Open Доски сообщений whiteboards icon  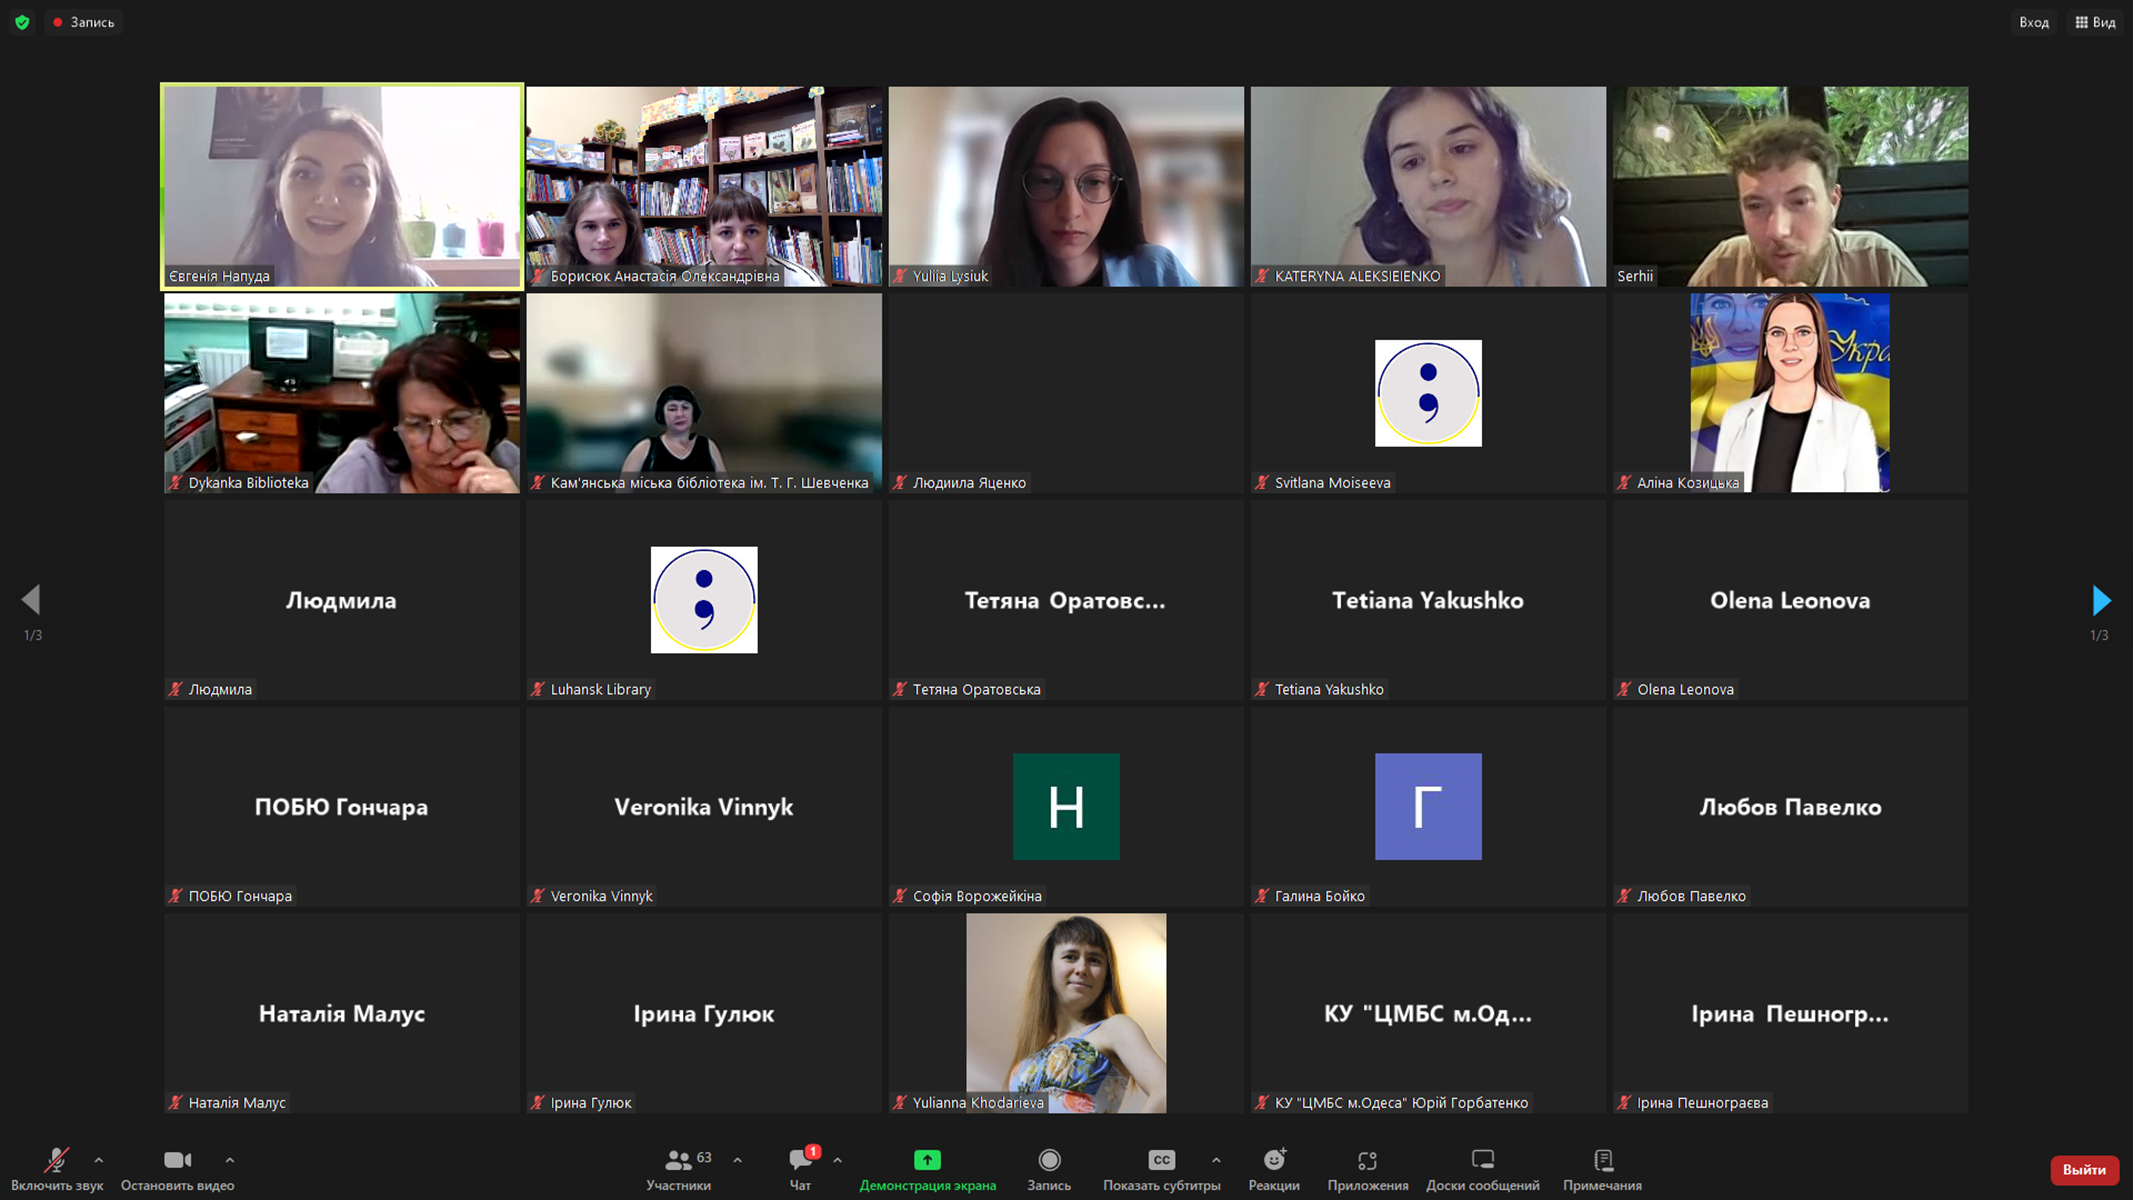1482,1160
